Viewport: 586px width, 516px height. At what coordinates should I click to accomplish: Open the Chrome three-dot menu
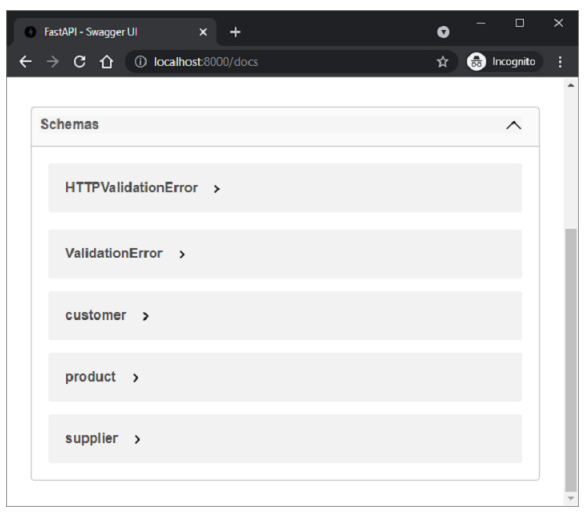(x=560, y=62)
